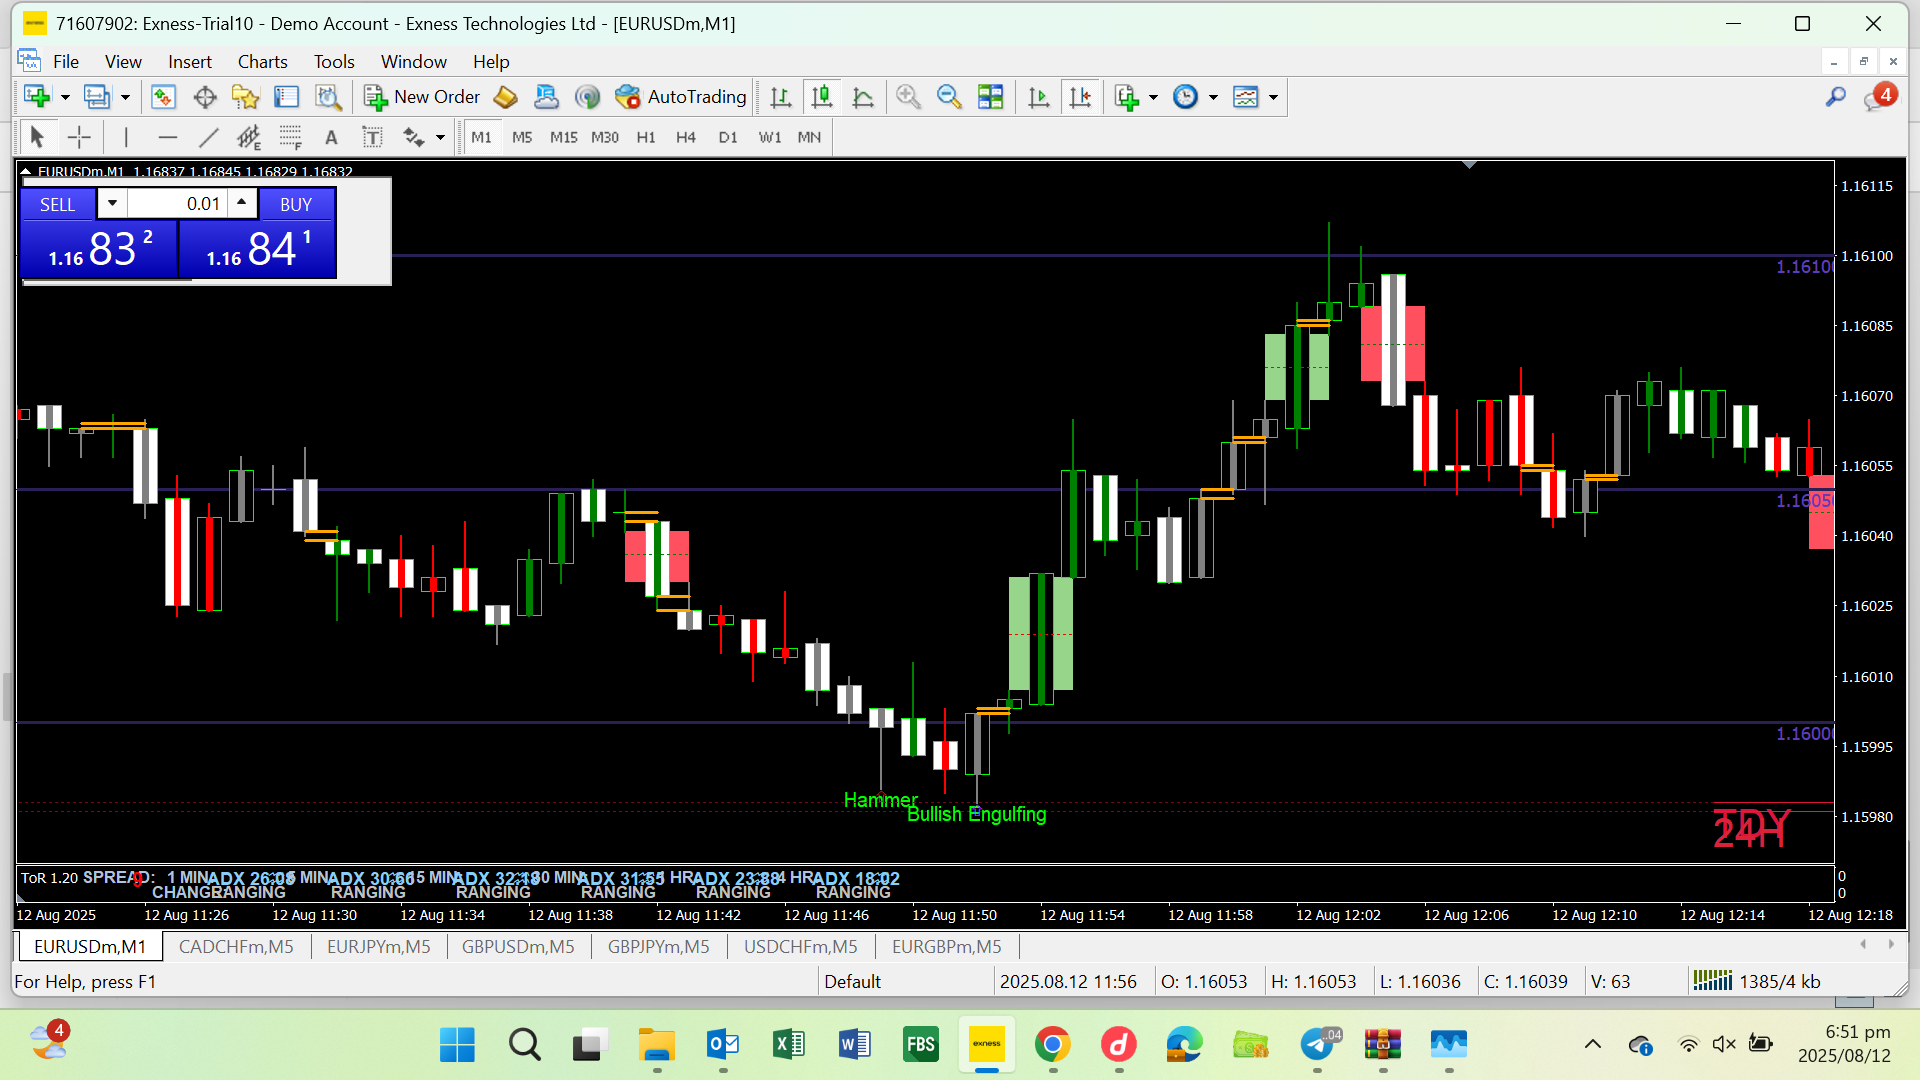The height and width of the screenshot is (1080, 1920).
Task: Select the horizontal line tool
Action: click(x=168, y=137)
